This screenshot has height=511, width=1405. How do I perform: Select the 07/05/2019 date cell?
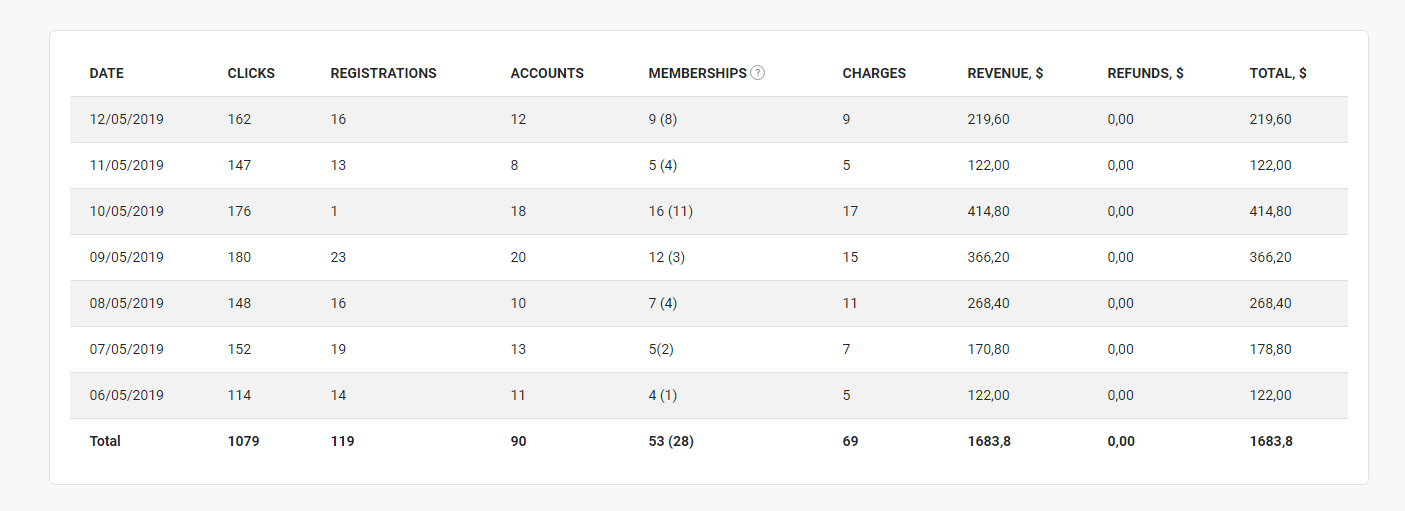click(127, 349)
